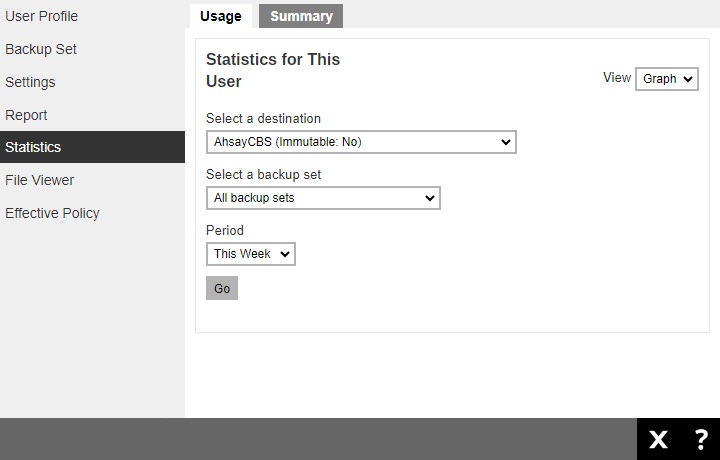Select the highlighted Statistics sidebar item
The height and width of the screenshot is (460, 720).
coord(33,147)
